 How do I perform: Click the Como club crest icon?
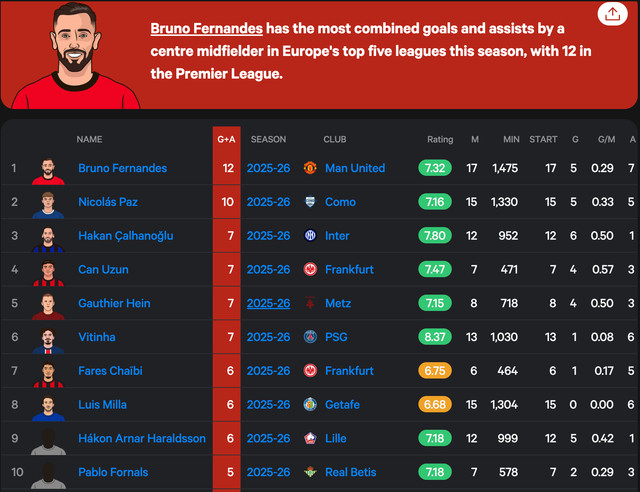click(x=310, y=202)
